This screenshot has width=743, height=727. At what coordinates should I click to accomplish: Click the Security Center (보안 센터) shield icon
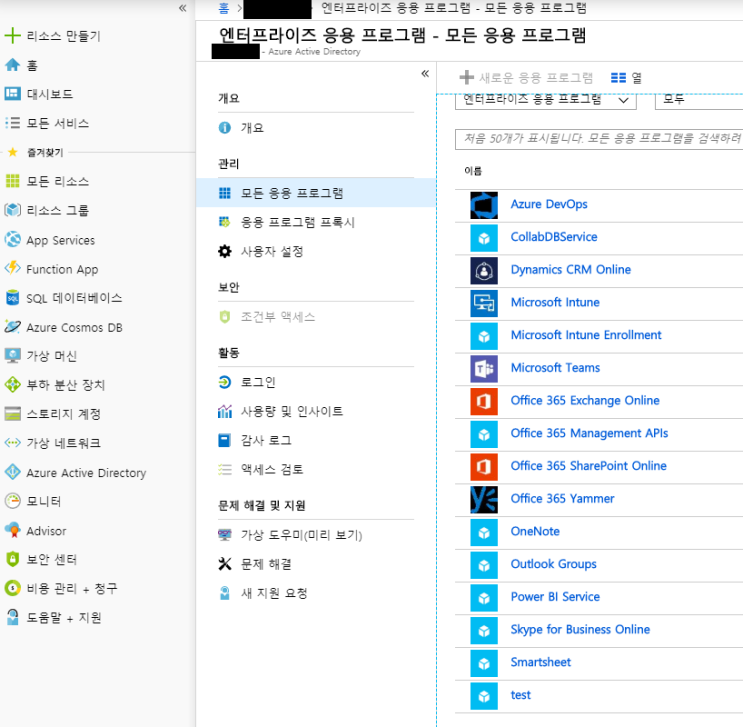point(12,559)
